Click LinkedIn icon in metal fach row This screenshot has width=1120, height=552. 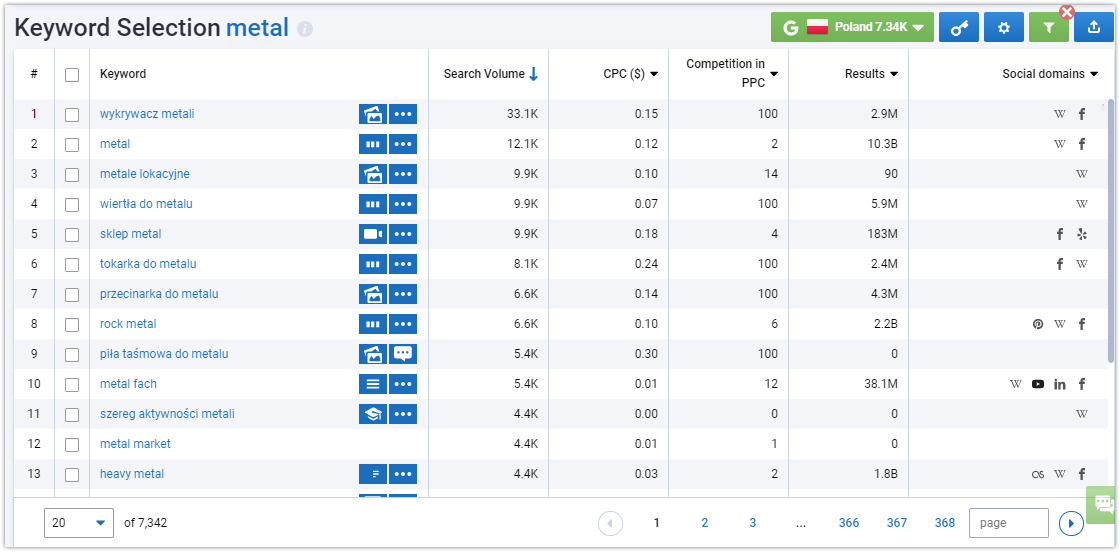[x=1060, y=384]
